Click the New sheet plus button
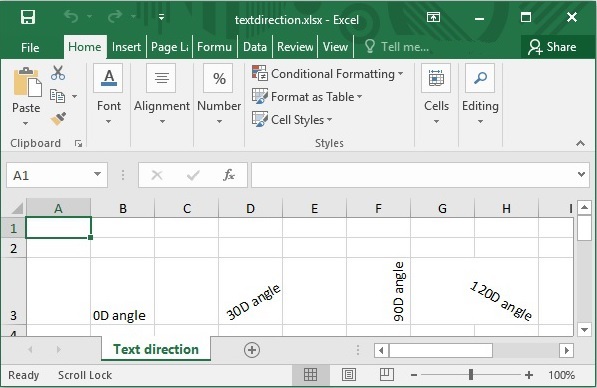 tap(252, 350)
